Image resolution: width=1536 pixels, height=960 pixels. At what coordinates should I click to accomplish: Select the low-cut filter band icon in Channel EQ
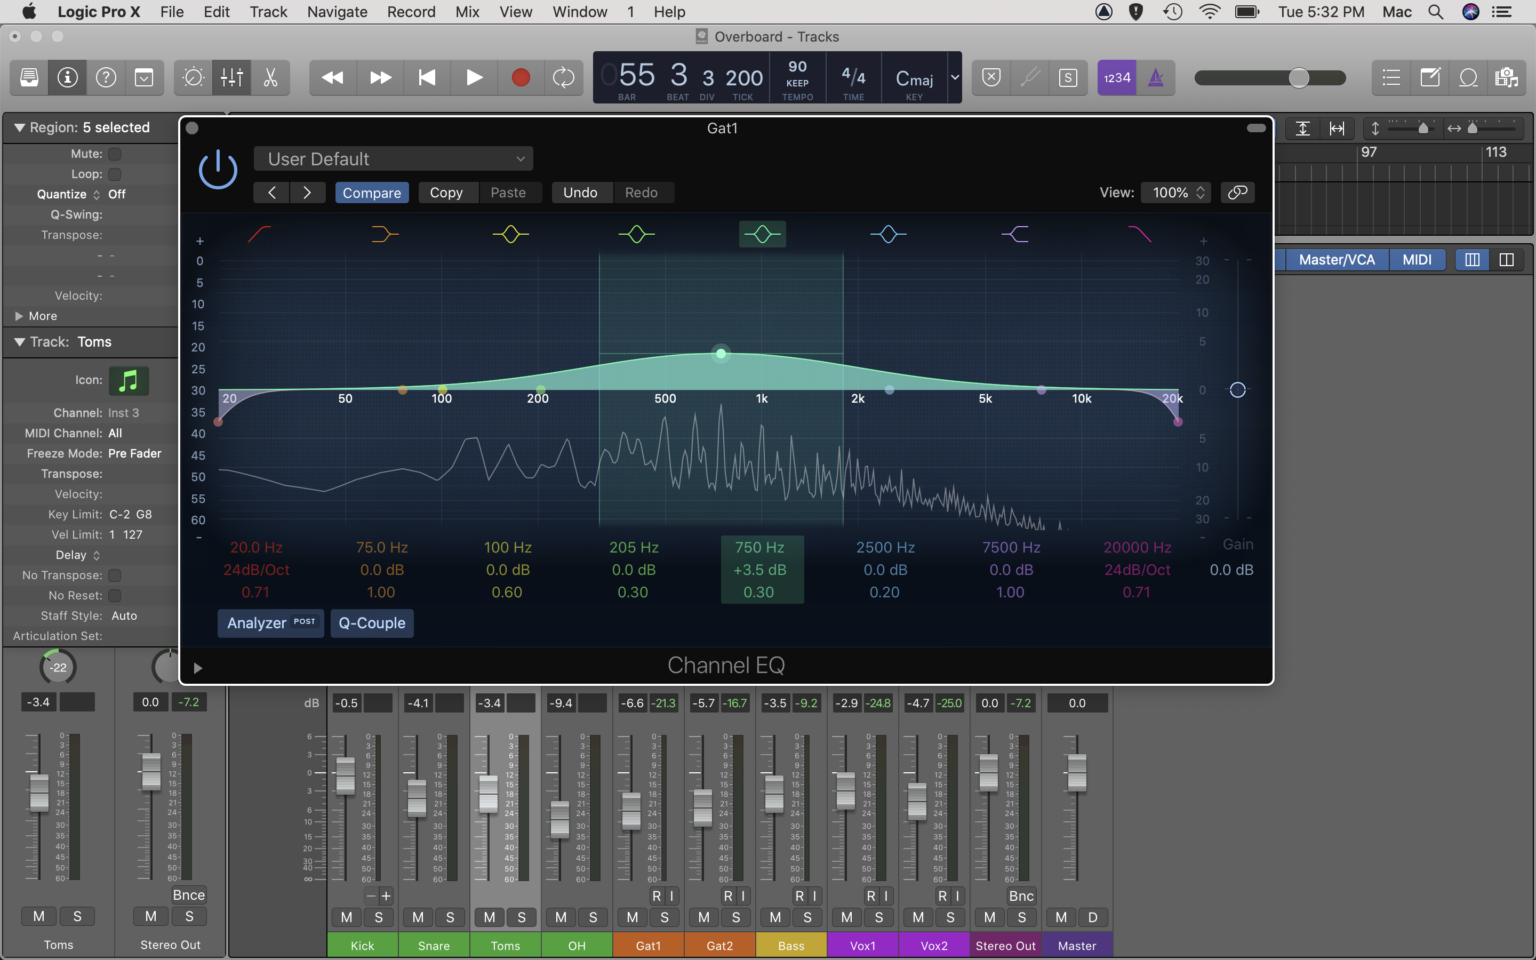259,234
